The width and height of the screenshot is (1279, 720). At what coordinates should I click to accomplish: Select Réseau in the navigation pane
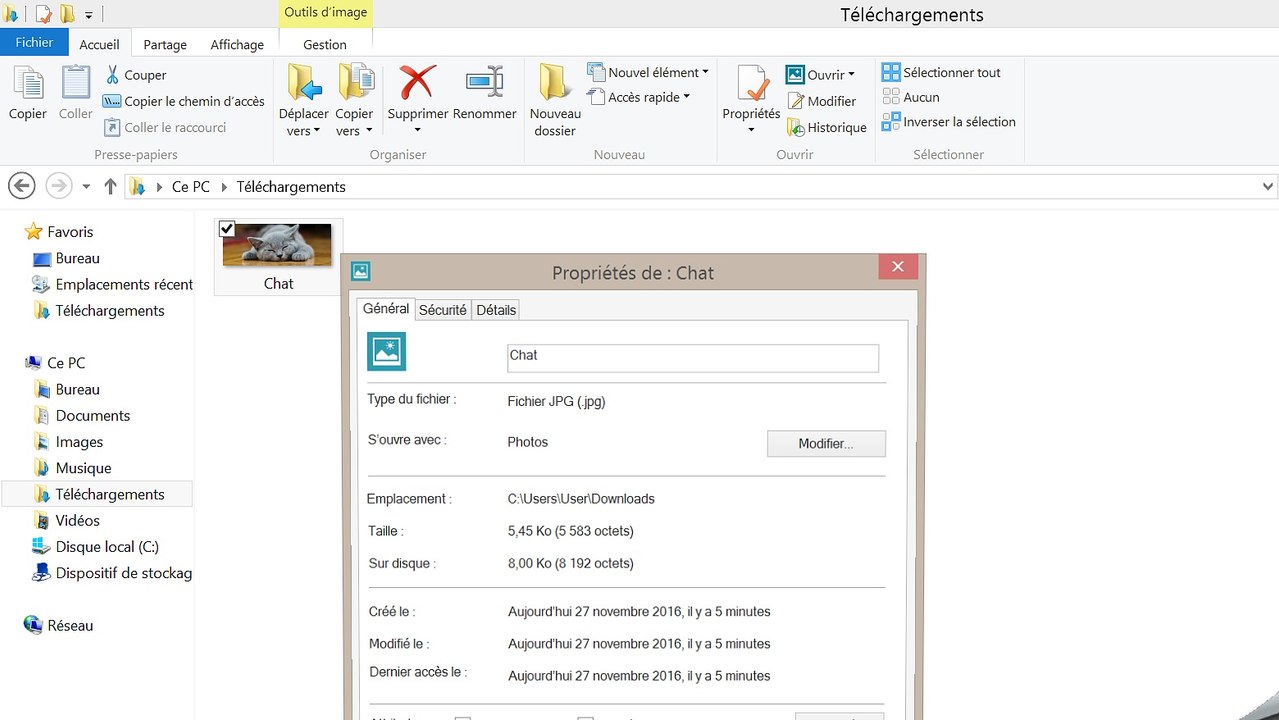pos(58,625)
